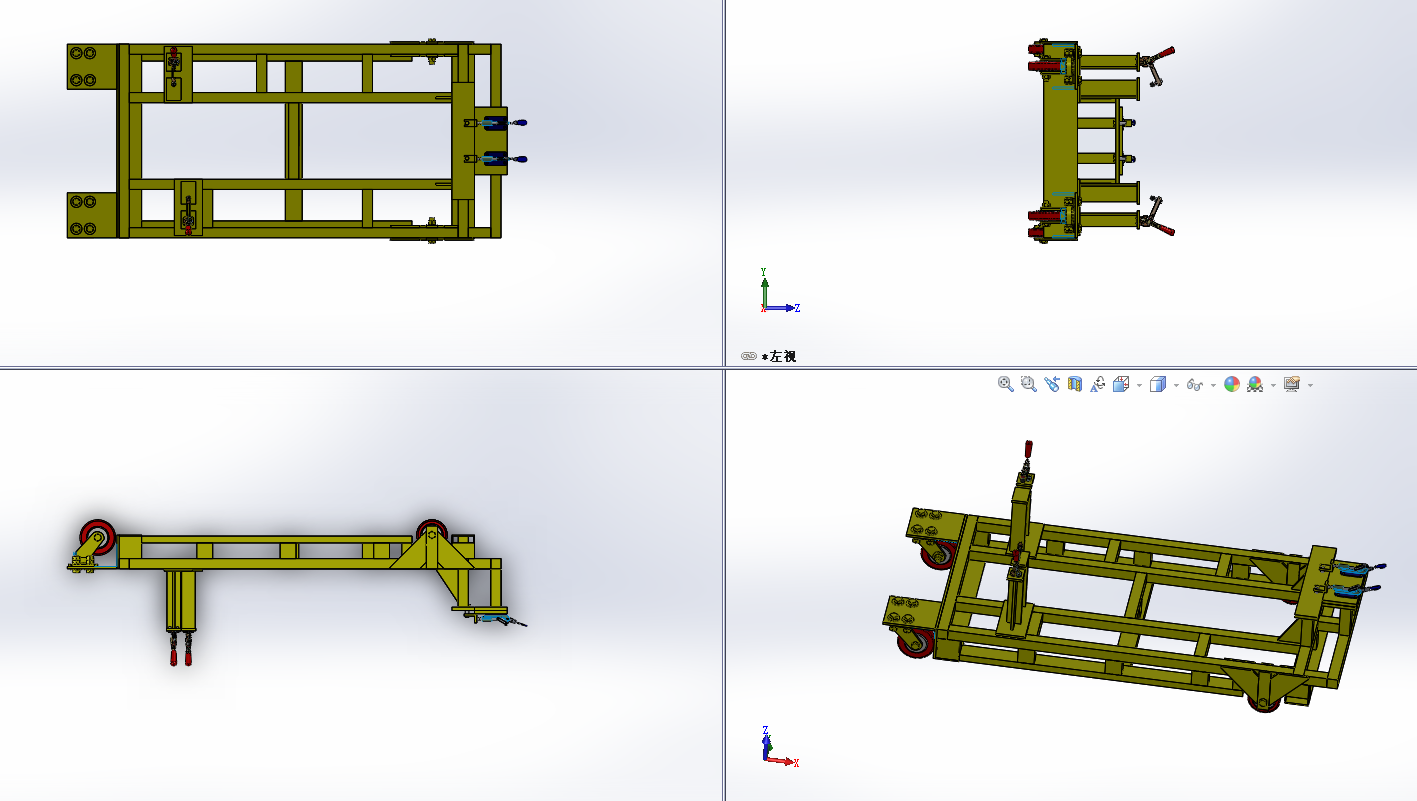Open Edit Appearance color ball
Screen dimensions: 1417x801
point(1232,384)
